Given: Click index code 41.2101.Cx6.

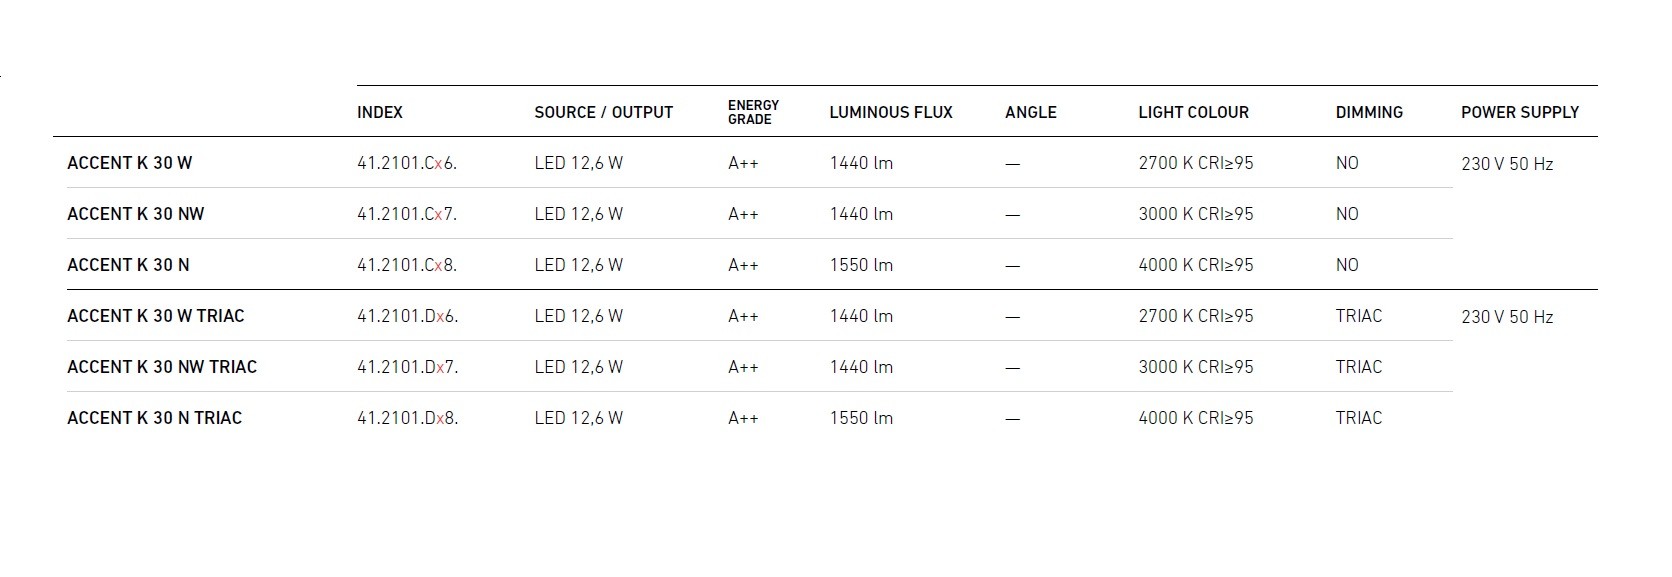Looking at the screenshot, I should 406,163.
